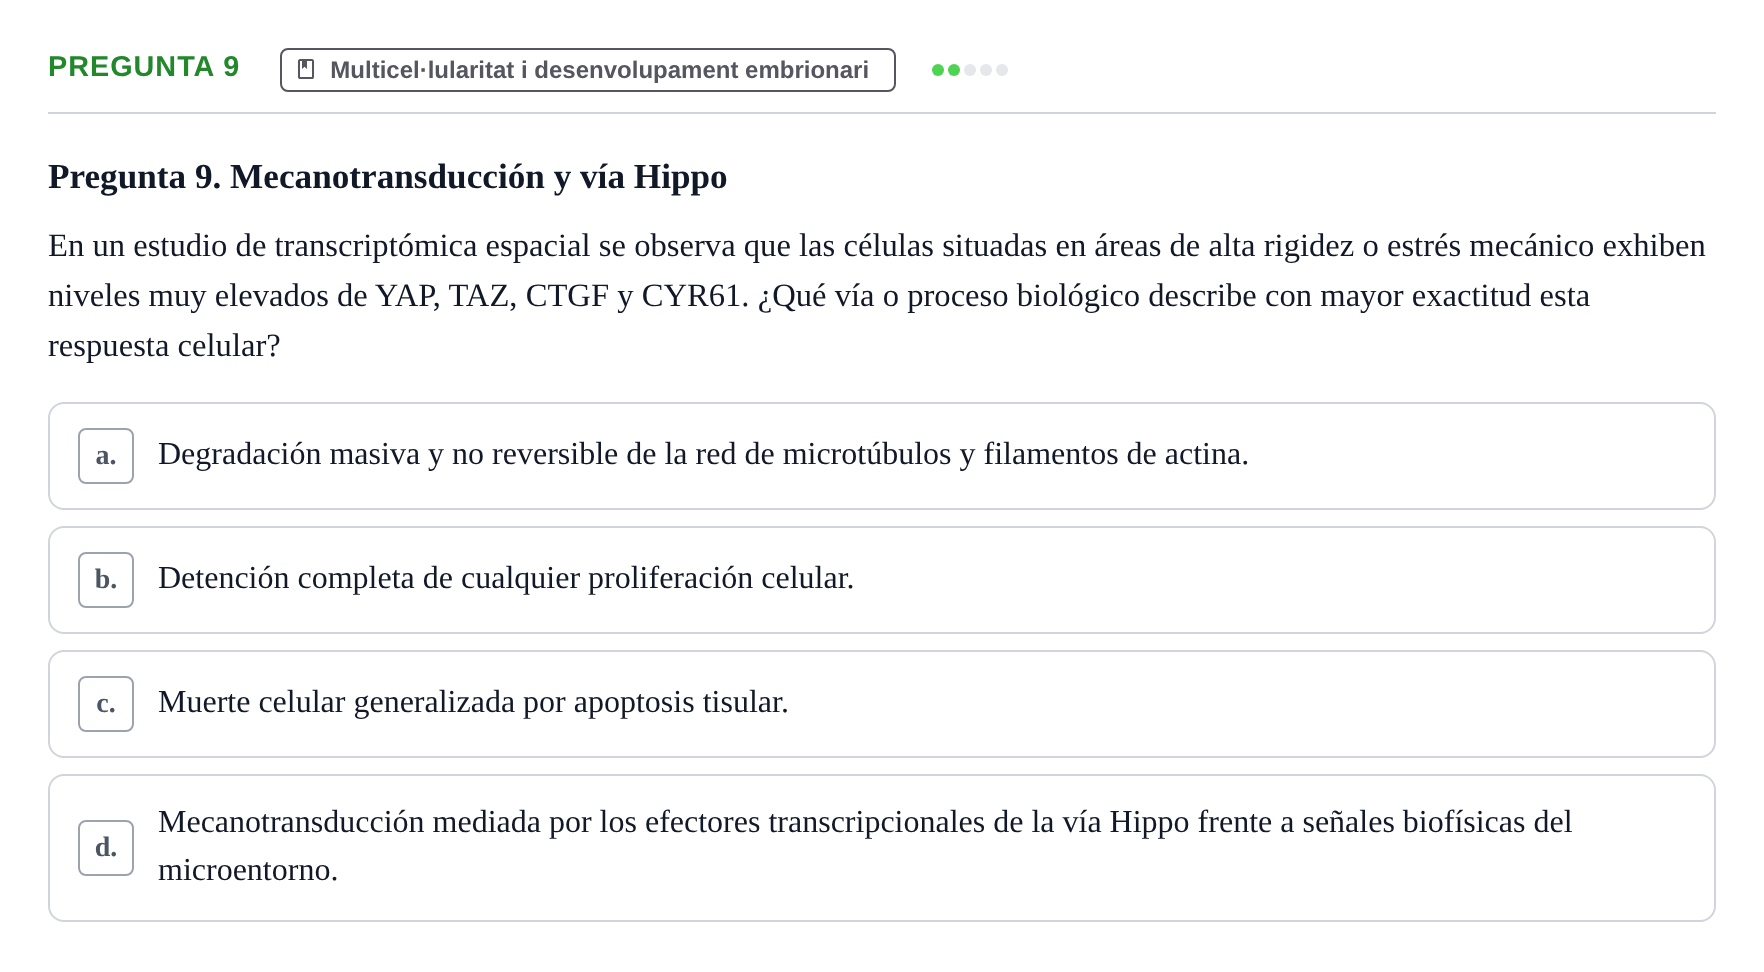This screenshot has height=972, width=1764.
Task: Select answer option c about apoptosis
Action: [x=881, y=704]
